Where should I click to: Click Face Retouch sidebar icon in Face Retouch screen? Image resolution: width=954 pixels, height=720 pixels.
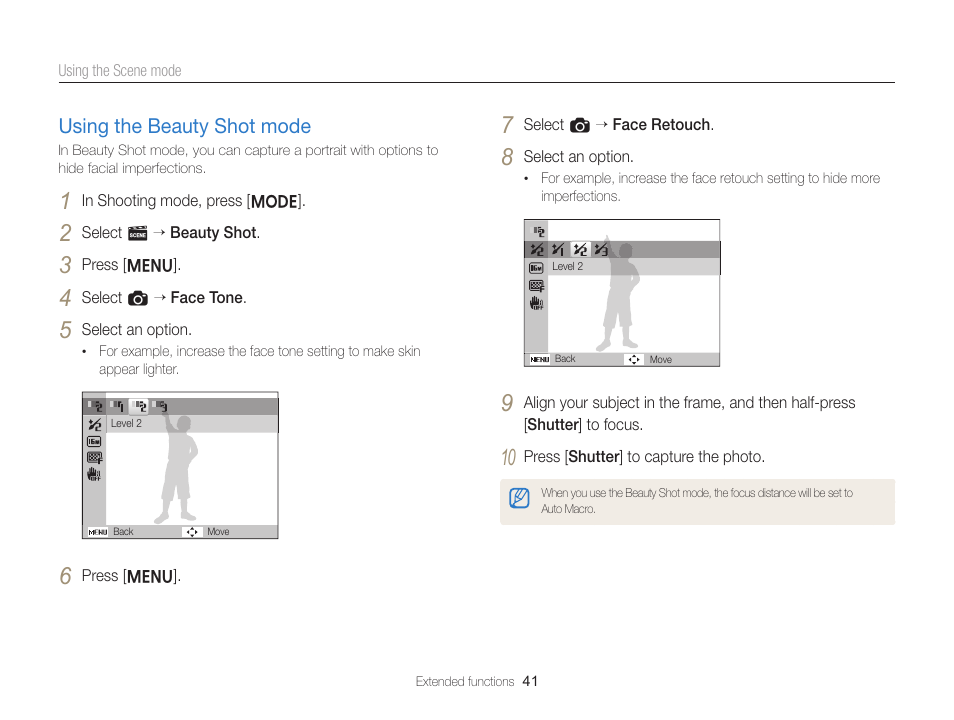(x=536, y=250)
